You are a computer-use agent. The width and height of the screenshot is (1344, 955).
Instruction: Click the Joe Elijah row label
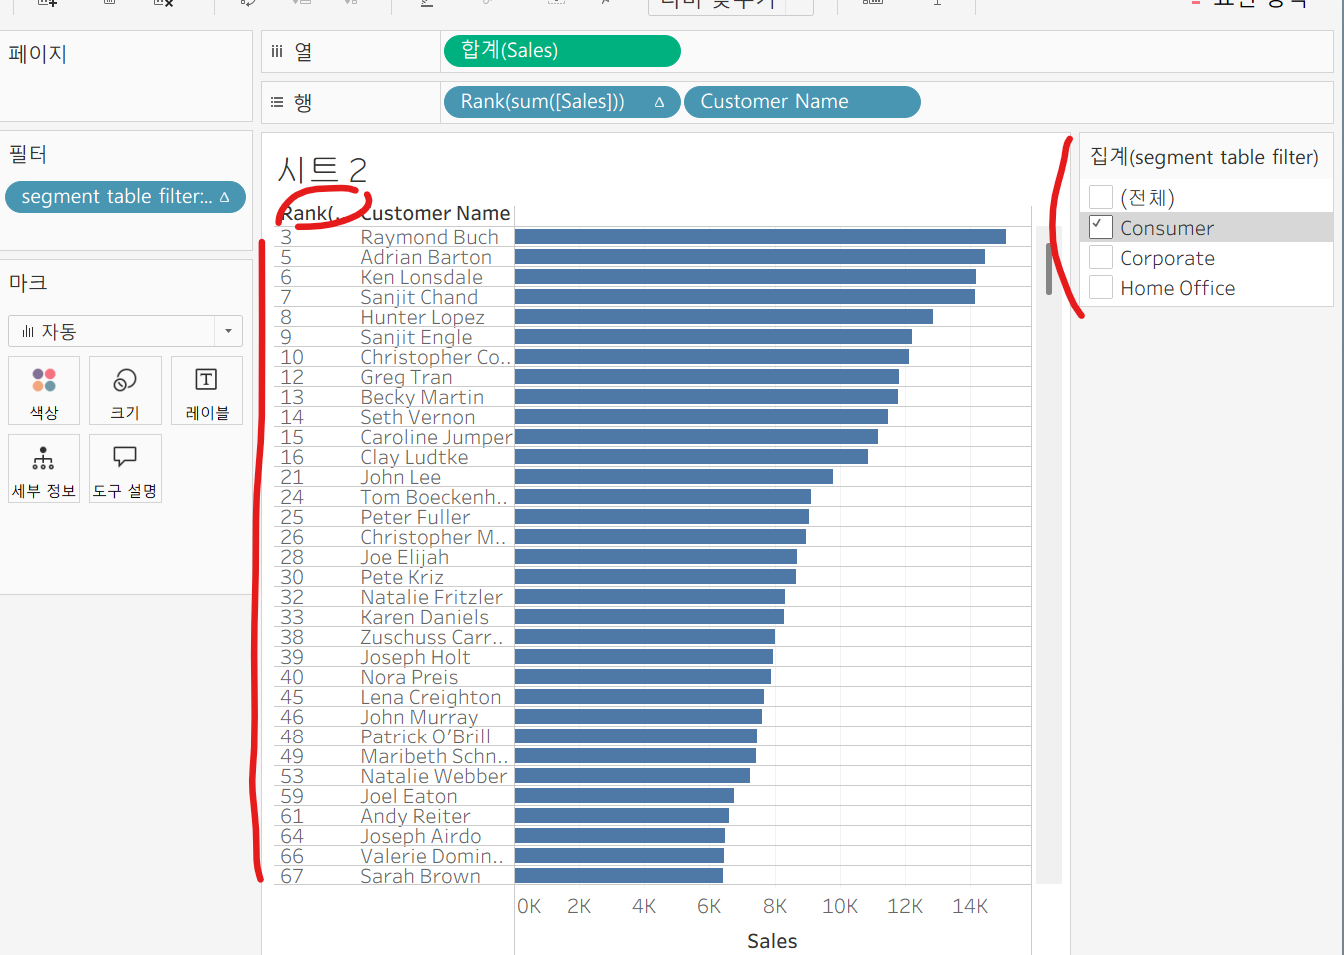[x=404, y=557]
